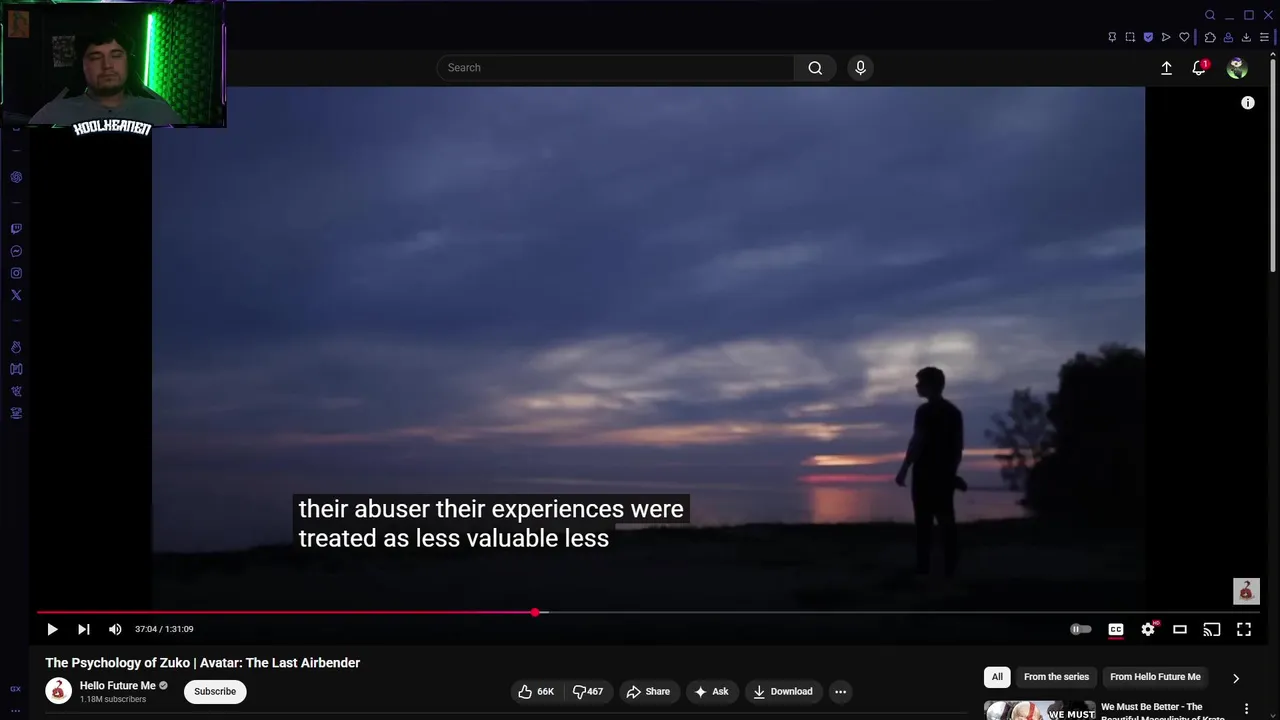Viewport: 1280px width, 720px height.
Task: Open the browser pinboards pin icon
Action: (1112, 37)
